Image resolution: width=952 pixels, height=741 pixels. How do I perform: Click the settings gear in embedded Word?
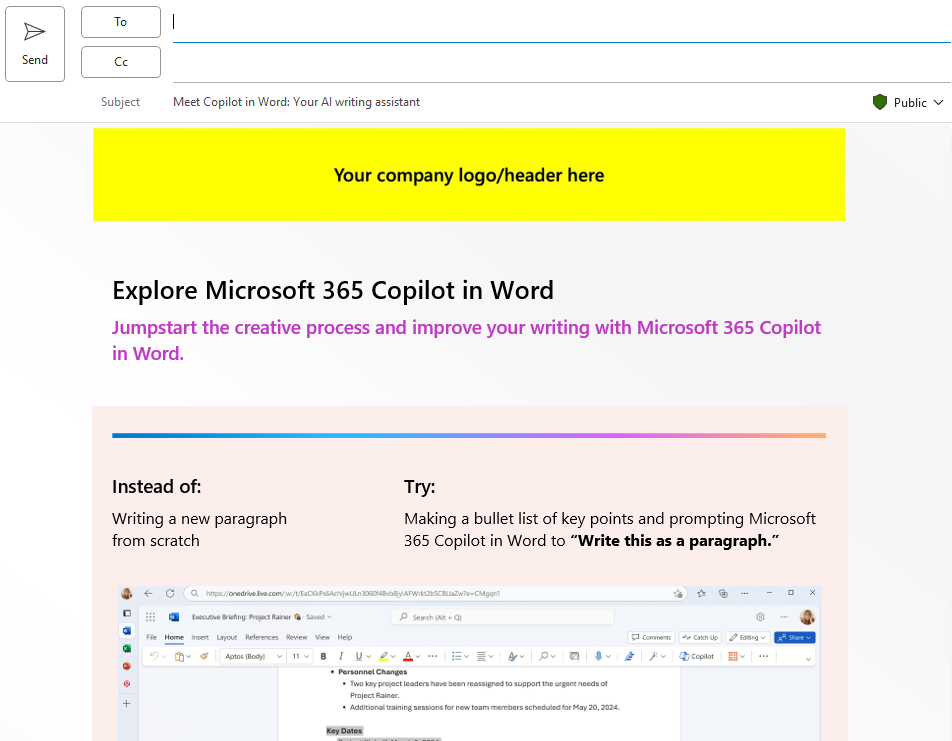coord(760,616)
